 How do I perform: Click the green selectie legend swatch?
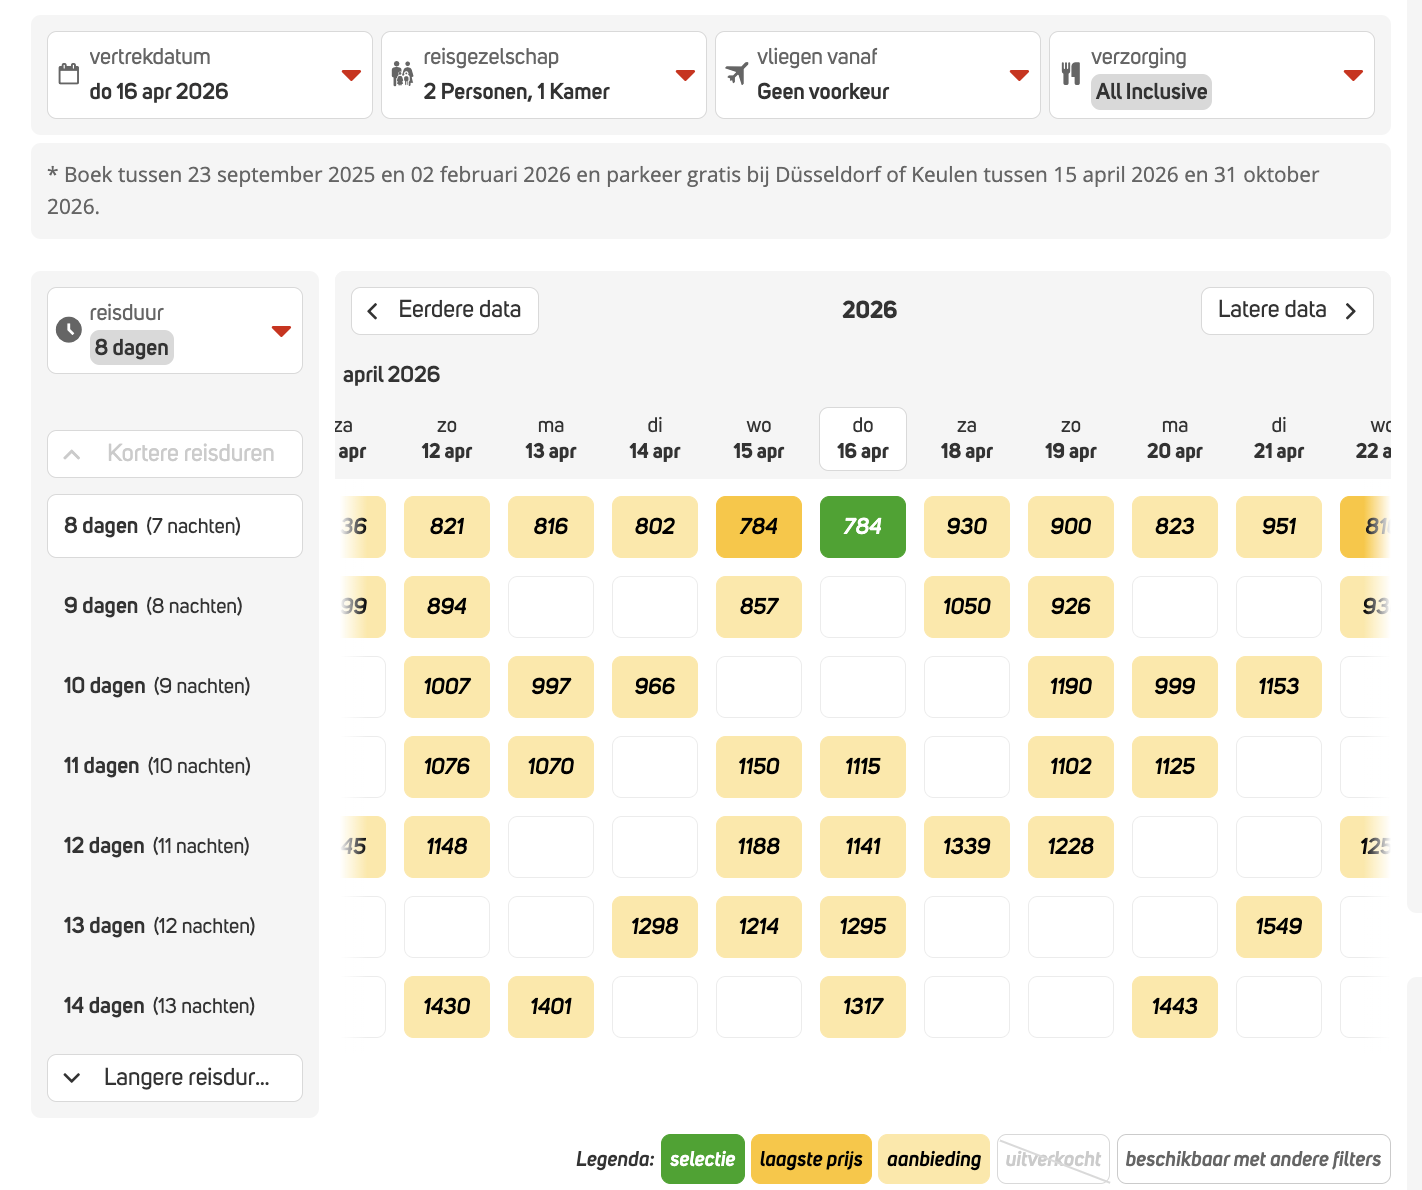pyautogui.click(x=702, y=1159)
